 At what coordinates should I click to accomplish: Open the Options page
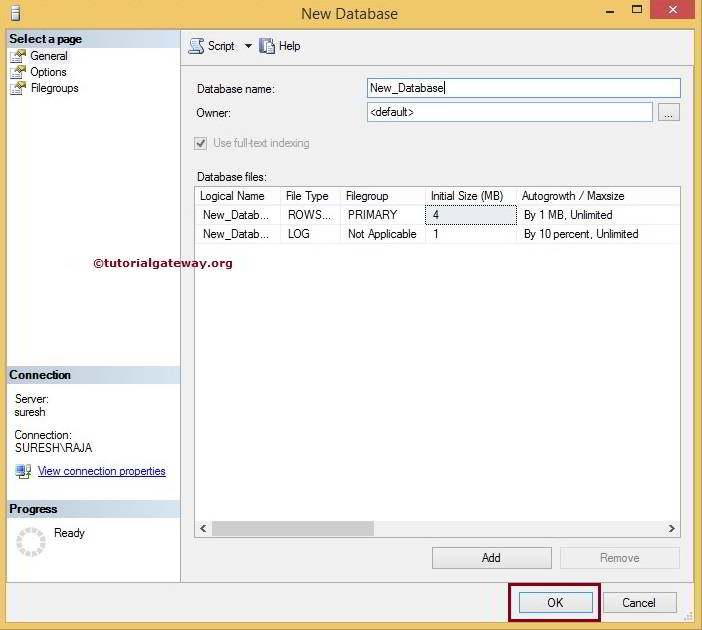pyautogui.click(x=48, y=72)
